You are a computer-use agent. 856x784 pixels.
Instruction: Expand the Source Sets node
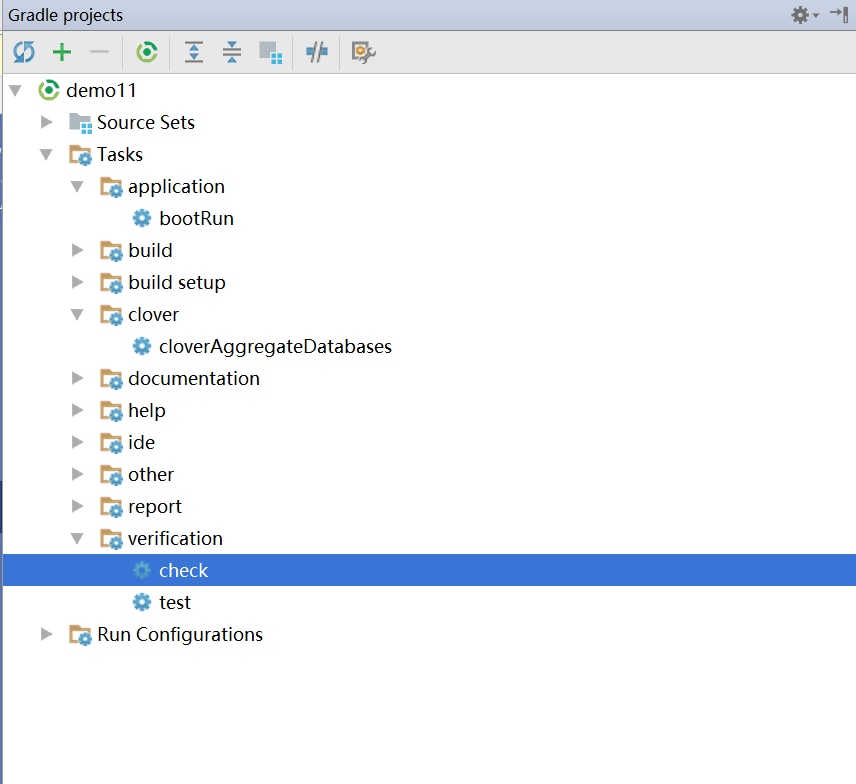tap(47, 122)
